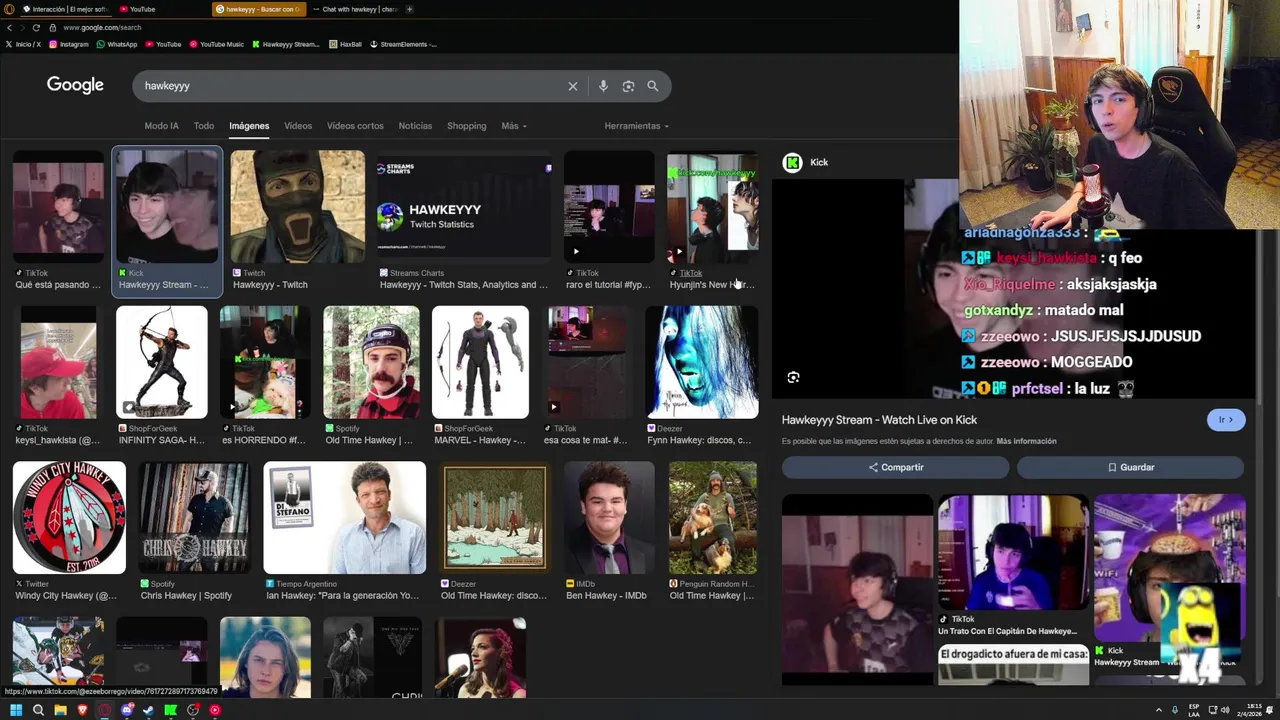Open the Windy City Hawkey logo image
Image resolution: width=1280 pixels, height=720 pixels.
click(69, 518)
